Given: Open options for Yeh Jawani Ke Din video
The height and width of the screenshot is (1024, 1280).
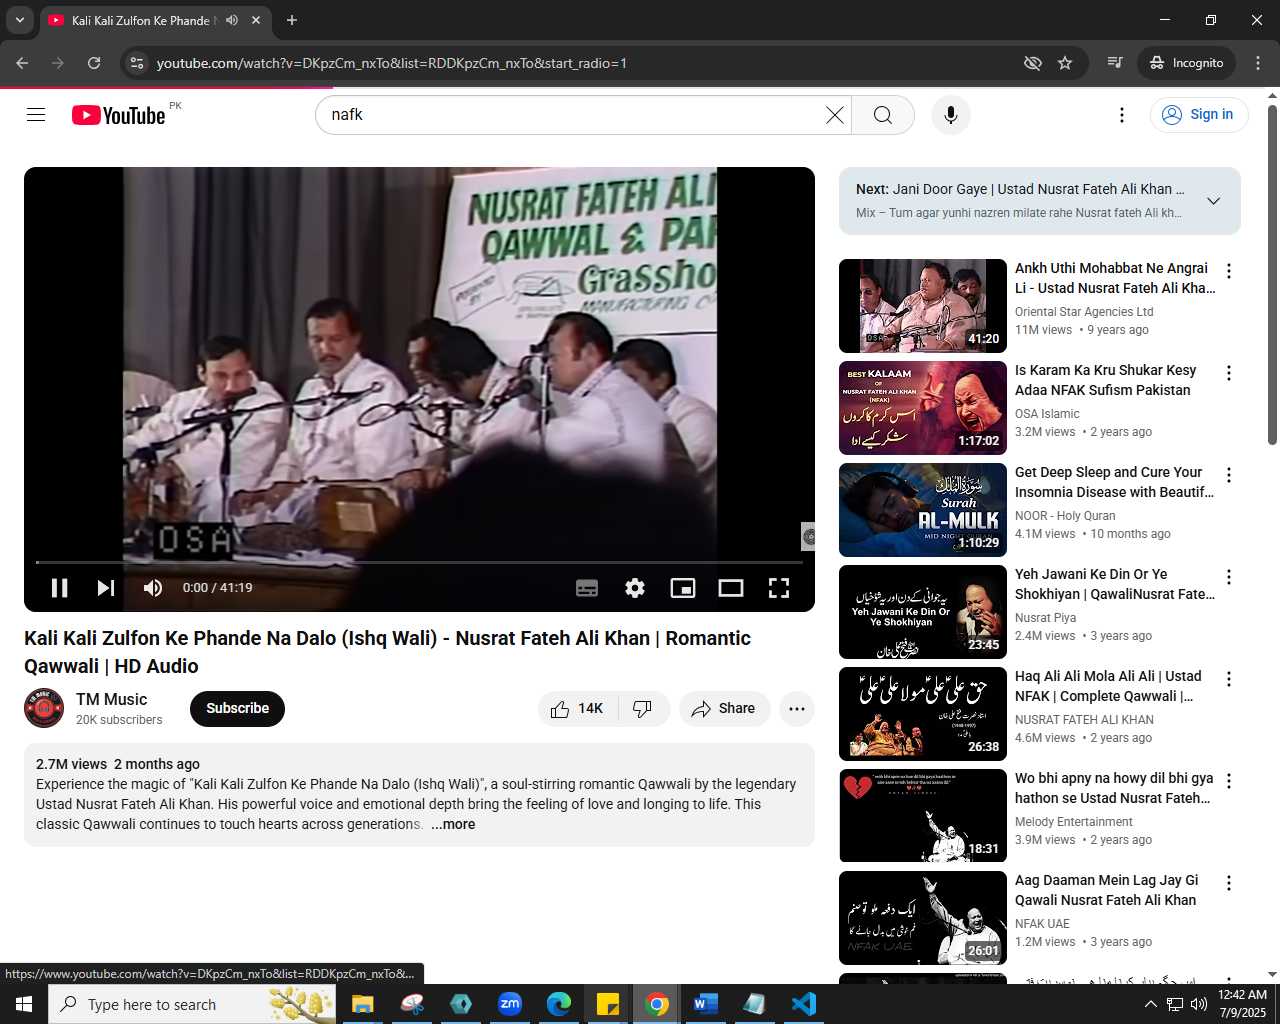Looking at the screenshot, I should coord(1229,578).
